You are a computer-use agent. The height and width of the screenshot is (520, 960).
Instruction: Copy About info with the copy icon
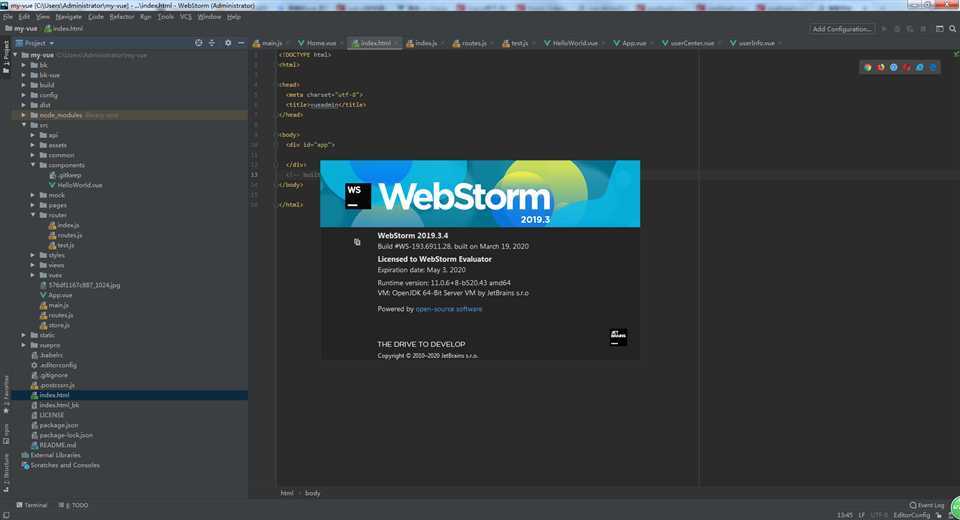click(357, 242)
